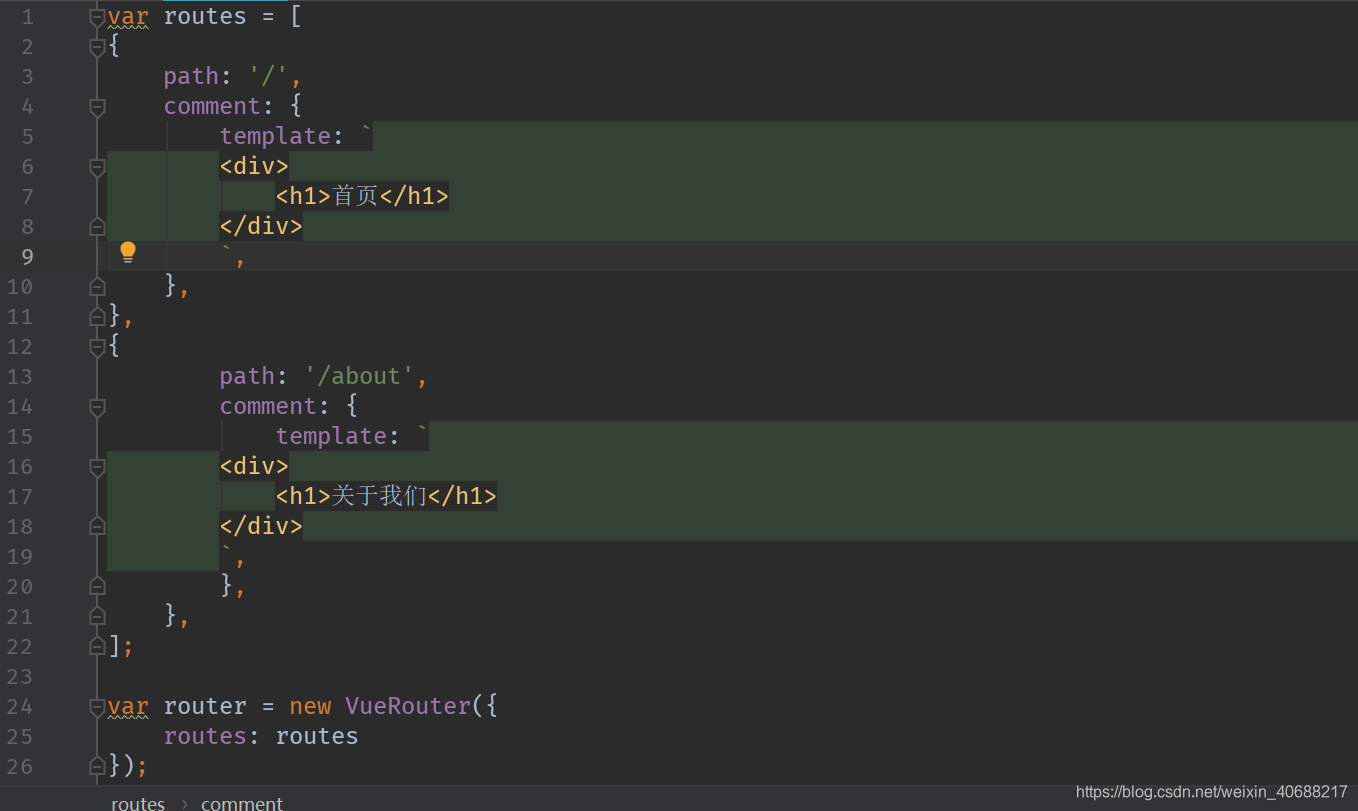Click the '/about' string on line 13
This screenshot has height=811, width=1358.
(x=359, y=377)
